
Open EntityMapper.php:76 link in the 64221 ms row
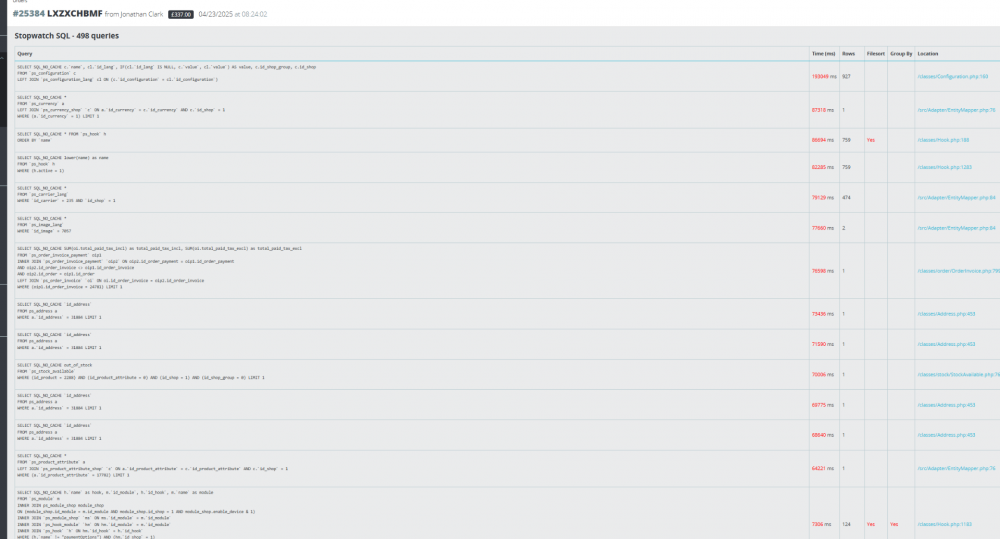(956, 468)
